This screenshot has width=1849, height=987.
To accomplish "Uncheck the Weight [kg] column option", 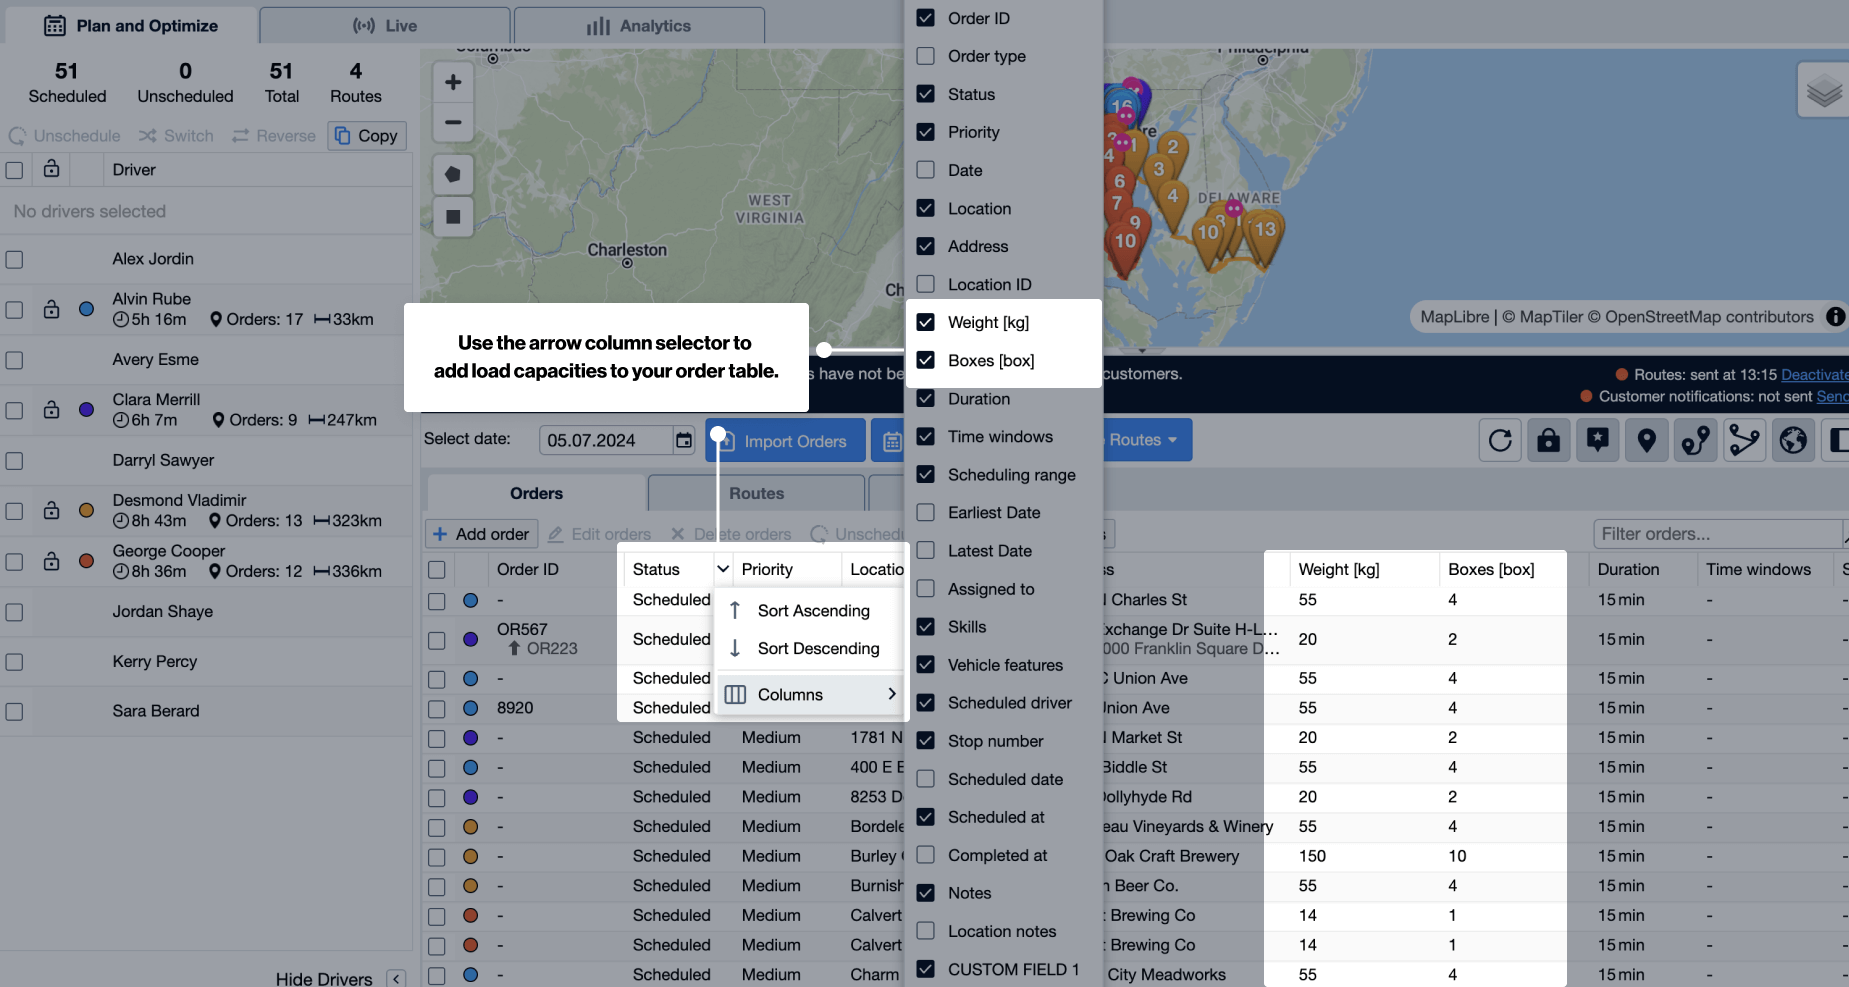I will pos(926,322).
